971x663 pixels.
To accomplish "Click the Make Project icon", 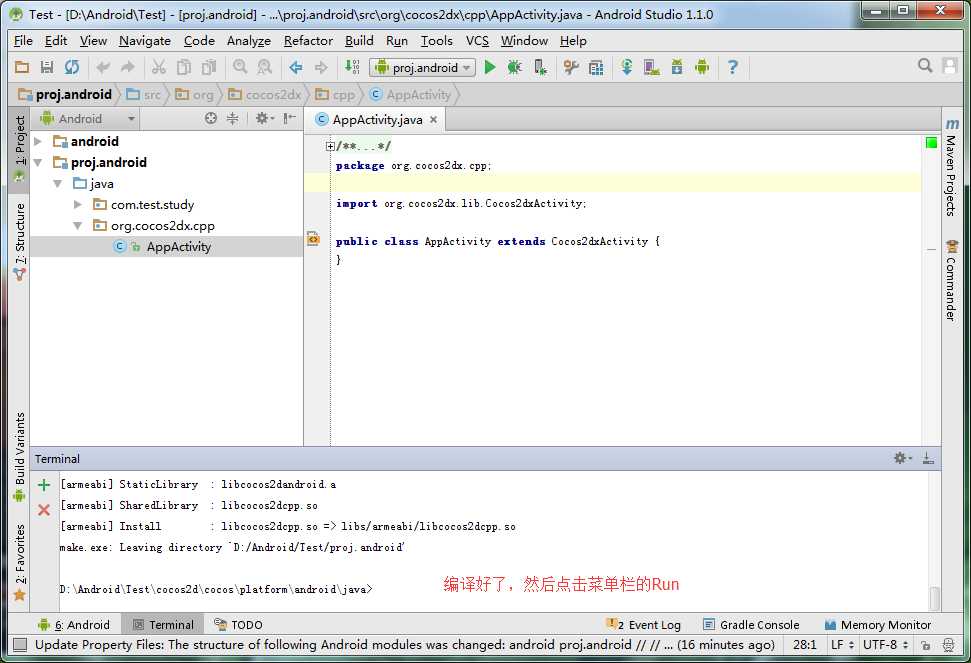I will click(352, 67).
